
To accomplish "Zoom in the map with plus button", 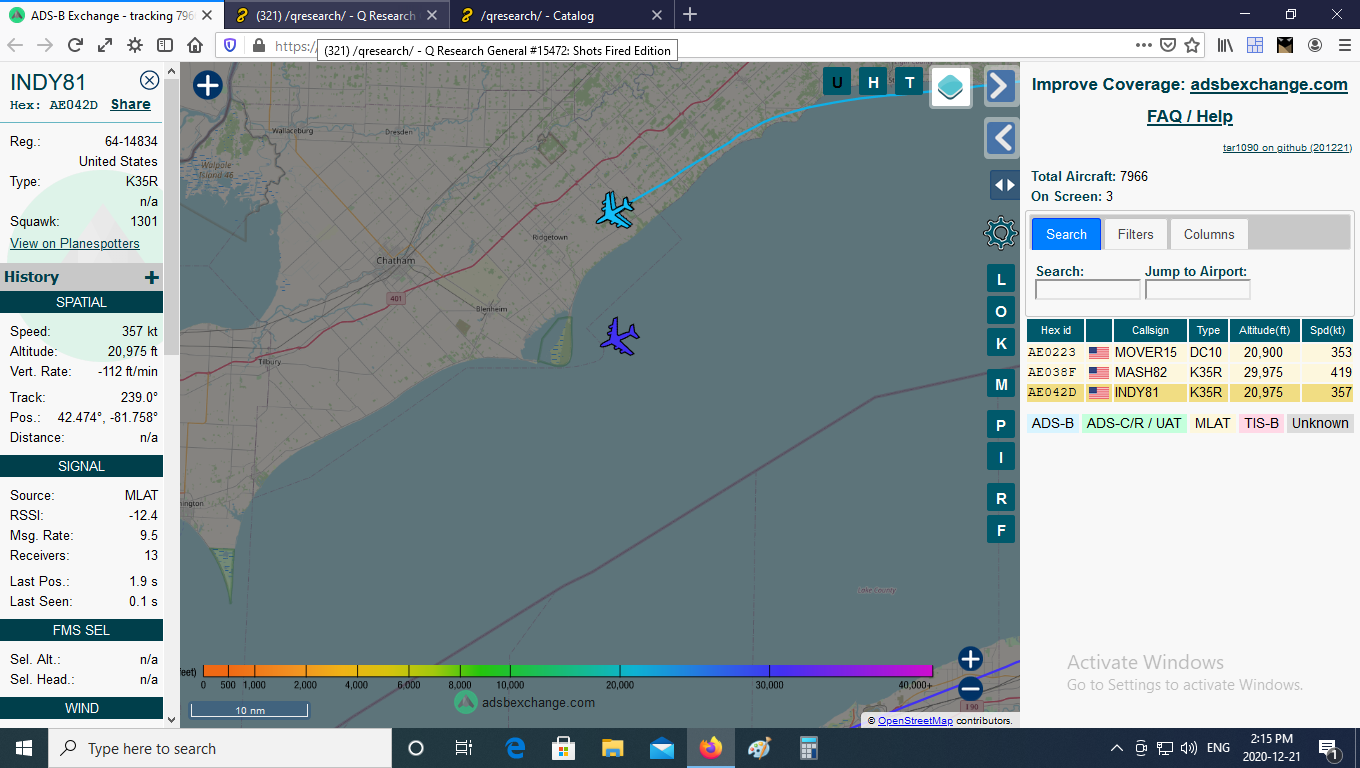I will tap(970, 659).
